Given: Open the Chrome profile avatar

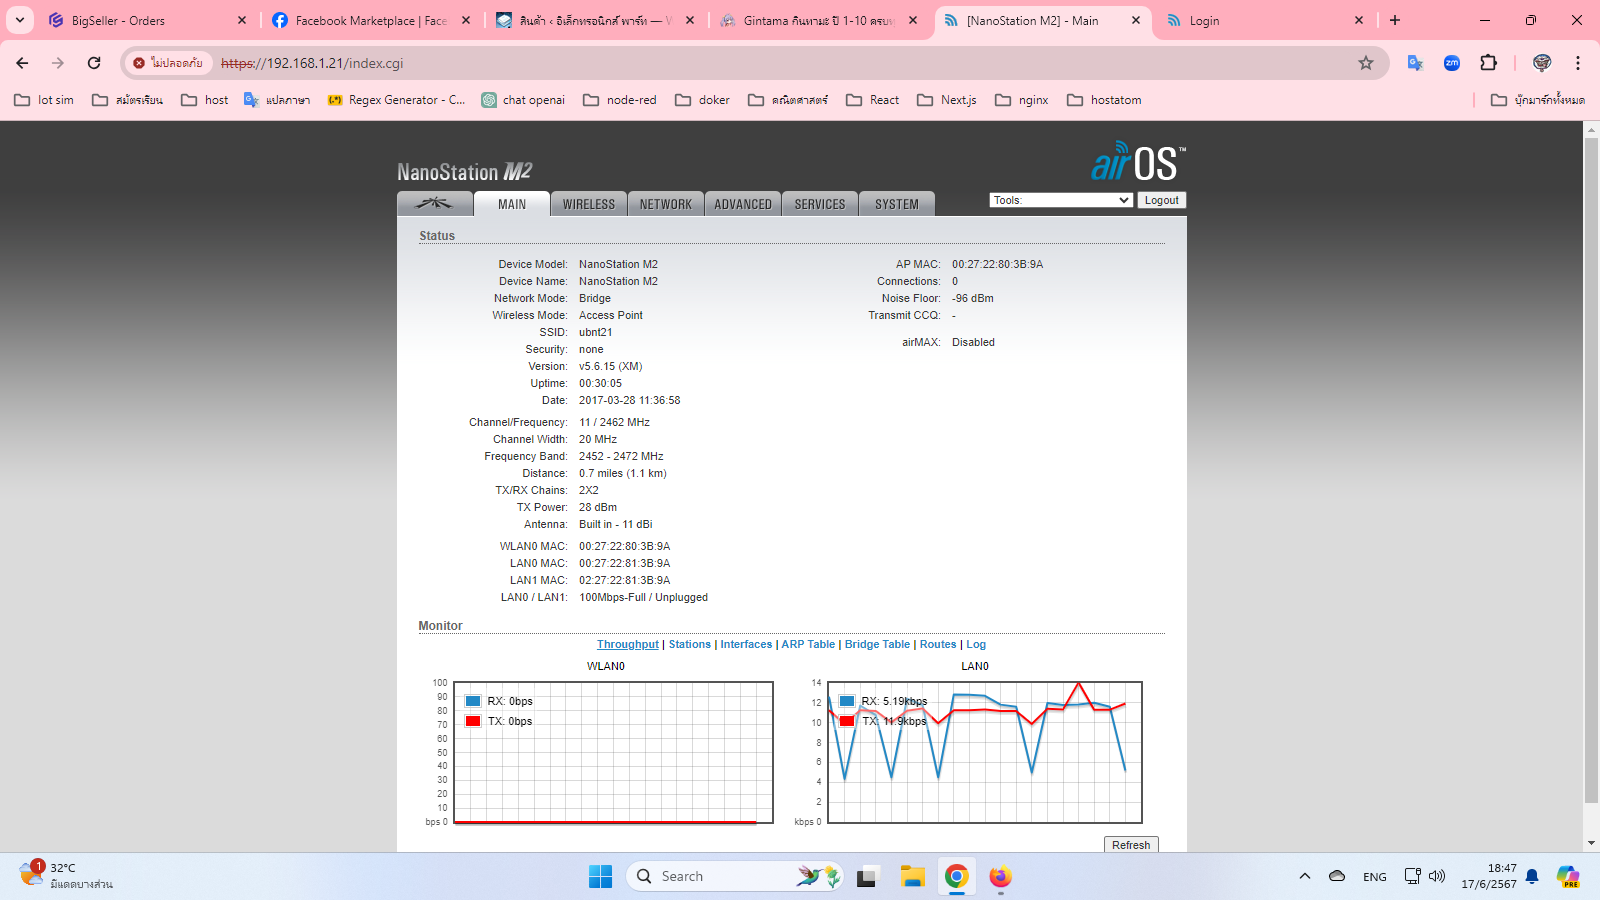Looking at the screenshot, I should 1542,63.
